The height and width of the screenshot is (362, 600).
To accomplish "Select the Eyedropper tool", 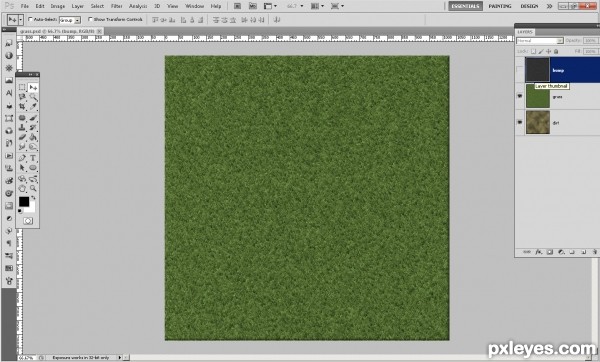I will (x=33, y=106).
